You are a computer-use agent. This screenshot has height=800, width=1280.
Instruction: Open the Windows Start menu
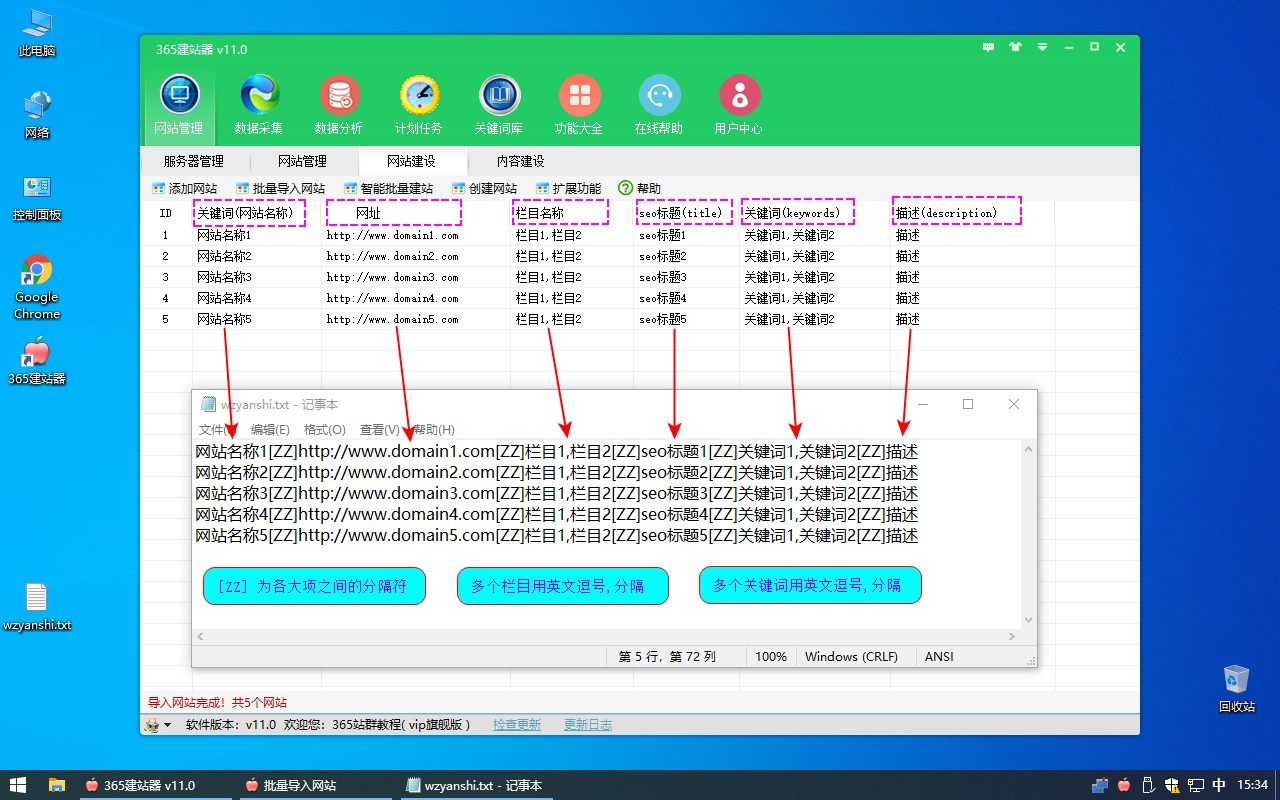point(18,785)
